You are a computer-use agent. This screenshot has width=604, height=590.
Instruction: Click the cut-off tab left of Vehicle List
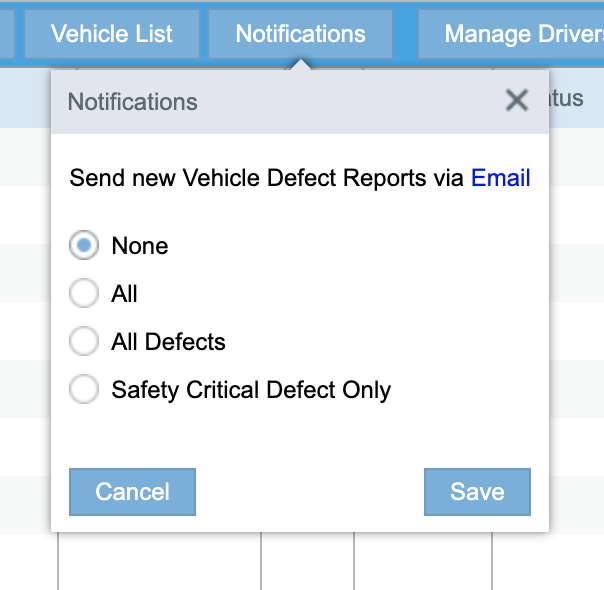(6, 34)
